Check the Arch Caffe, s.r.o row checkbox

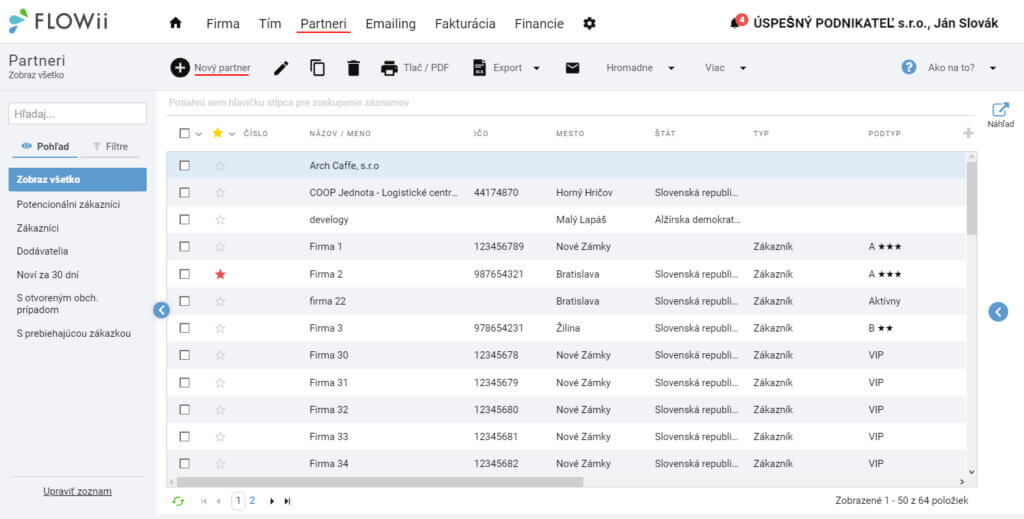(185, 166)
